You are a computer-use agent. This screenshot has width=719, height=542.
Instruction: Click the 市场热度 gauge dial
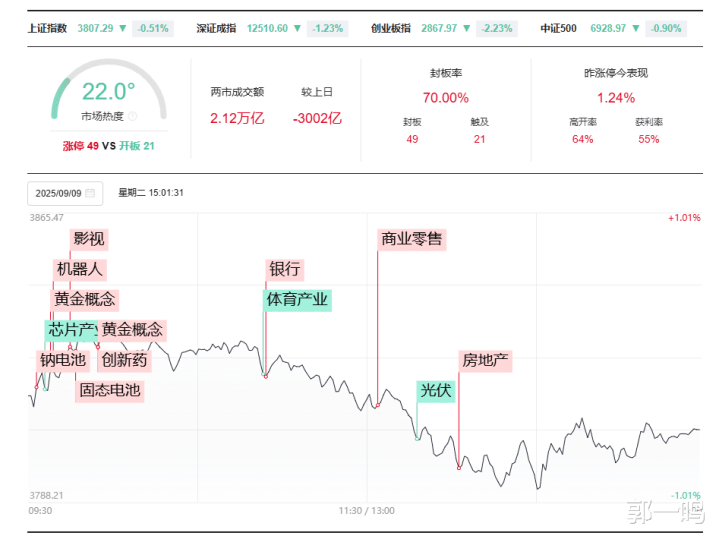108,95
